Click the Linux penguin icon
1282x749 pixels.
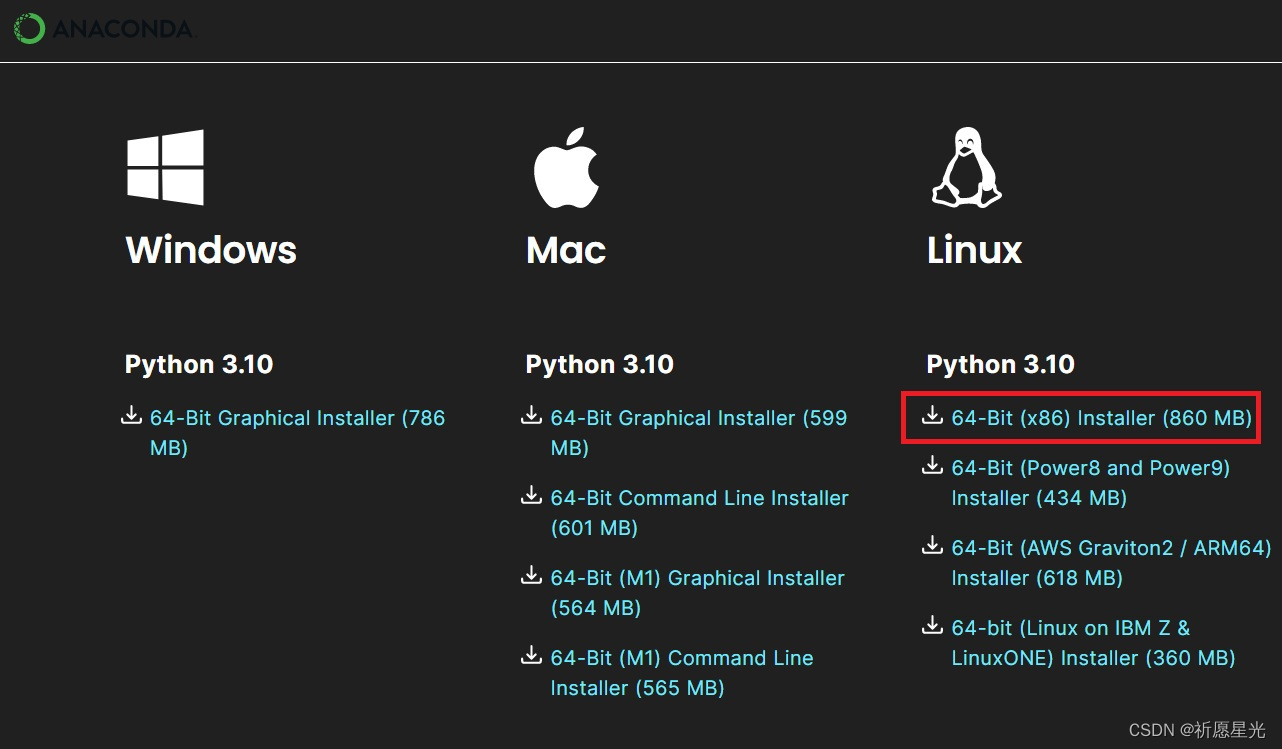(x=966, y=167)
